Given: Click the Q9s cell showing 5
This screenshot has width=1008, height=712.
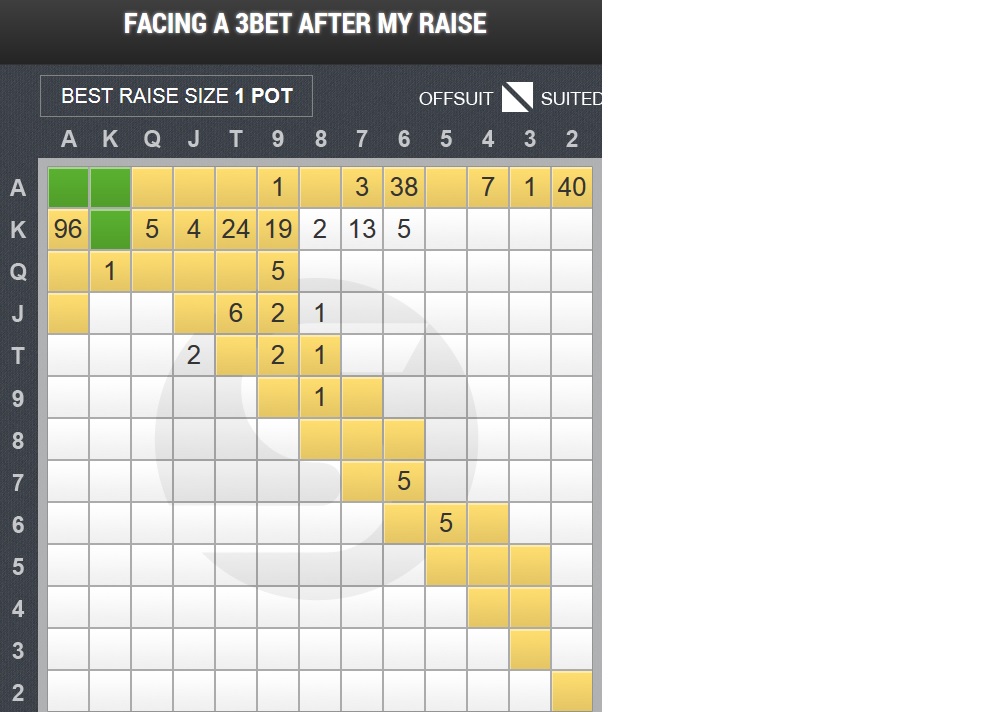Looking at the screenshot, I should pos(278,271).
